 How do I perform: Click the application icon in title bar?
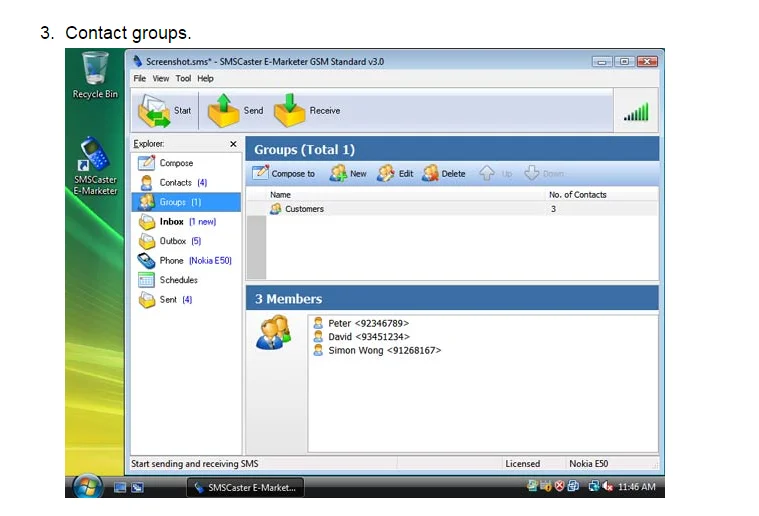[x=138, y=61]
